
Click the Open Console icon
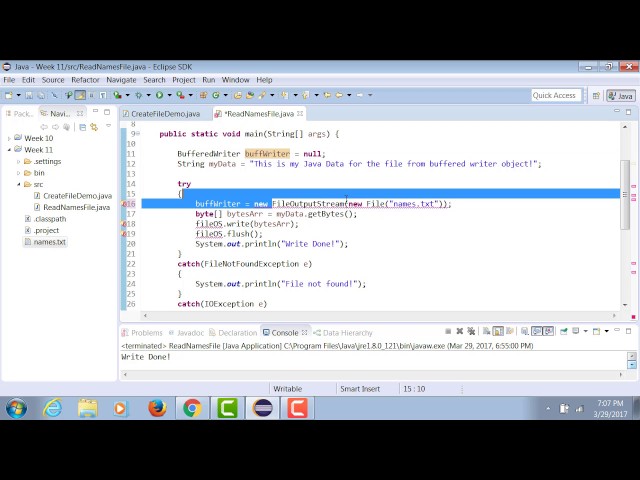(597, 331)
